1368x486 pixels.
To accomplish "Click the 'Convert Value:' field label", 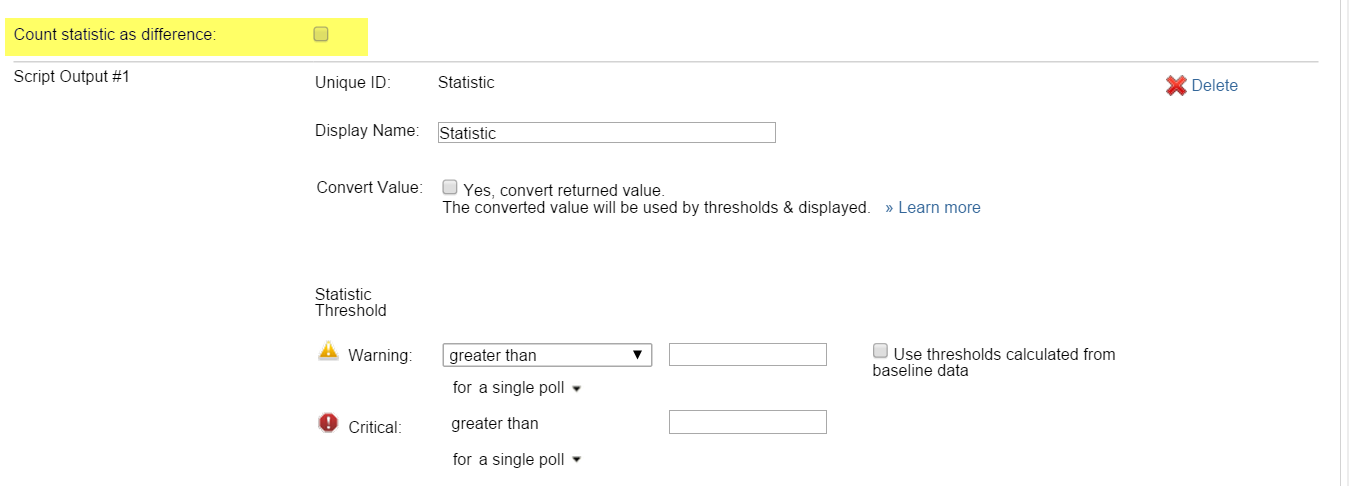I will coord(369,188).
